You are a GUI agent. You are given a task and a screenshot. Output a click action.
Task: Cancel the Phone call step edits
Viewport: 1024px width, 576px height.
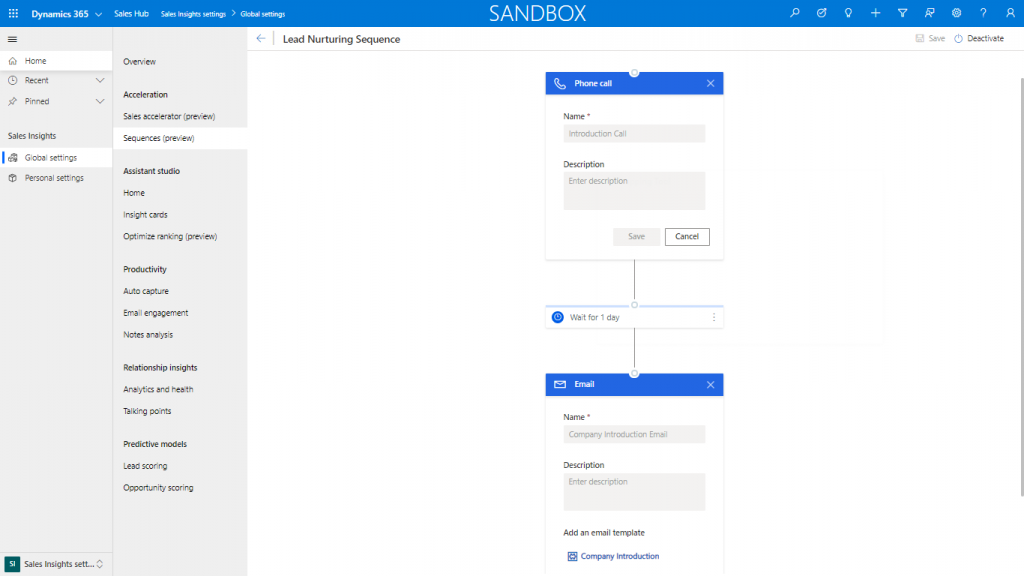687,236
